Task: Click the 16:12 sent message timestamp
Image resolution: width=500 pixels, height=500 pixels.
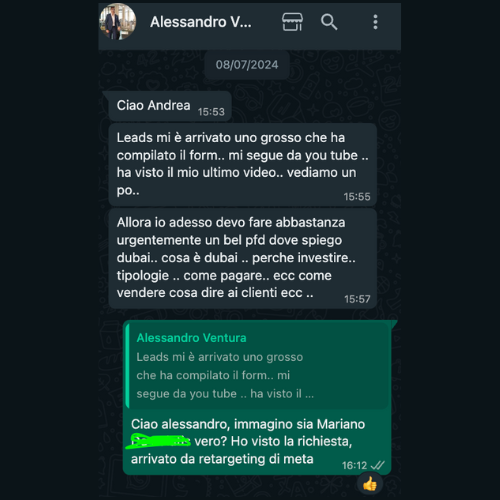Action: point(354,465)
